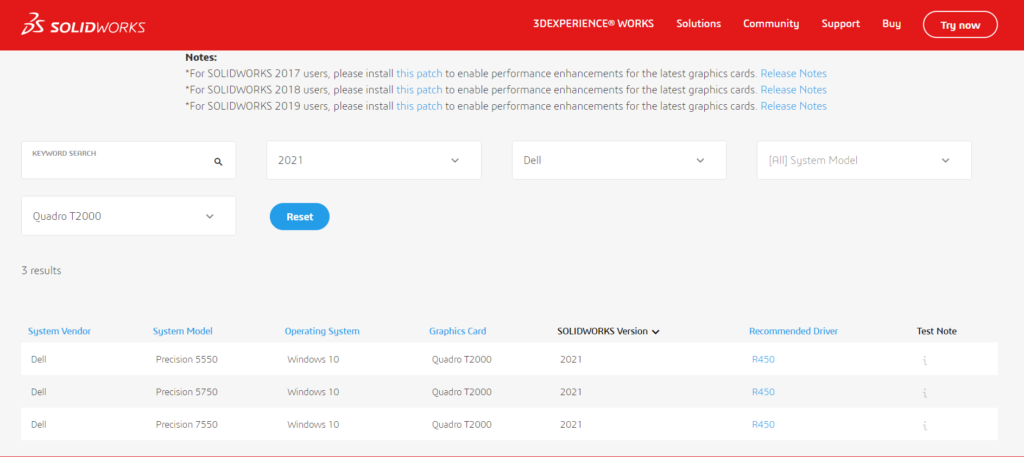Image resolution: width=1024 pixels, height=457 pixels.
Task: Click 2021 in the Precision 5550 row
Action: tap(571, 359)
